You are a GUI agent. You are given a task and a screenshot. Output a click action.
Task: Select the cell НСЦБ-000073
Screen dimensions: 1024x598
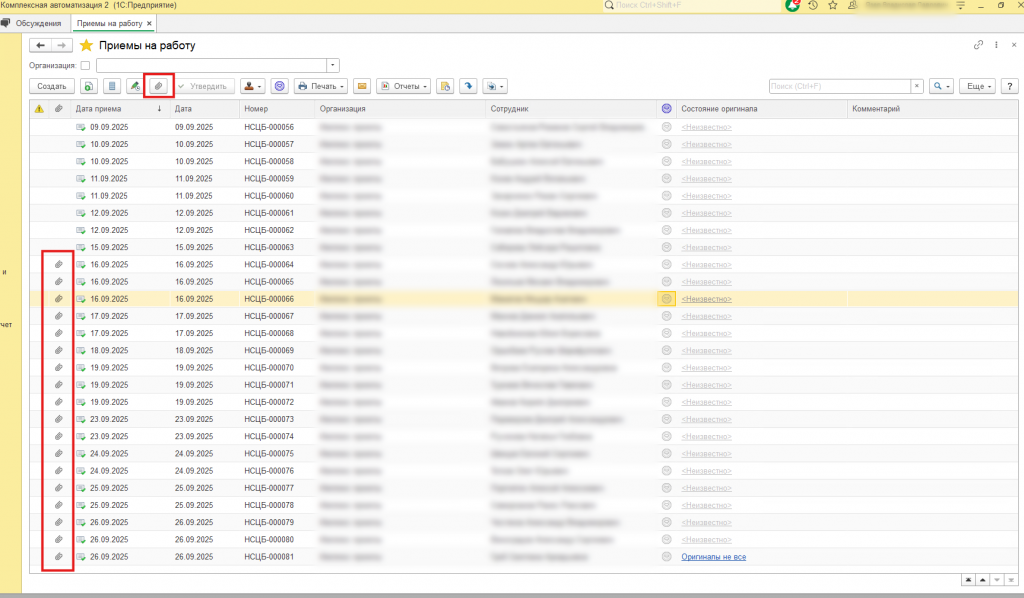tap(269, 419)
